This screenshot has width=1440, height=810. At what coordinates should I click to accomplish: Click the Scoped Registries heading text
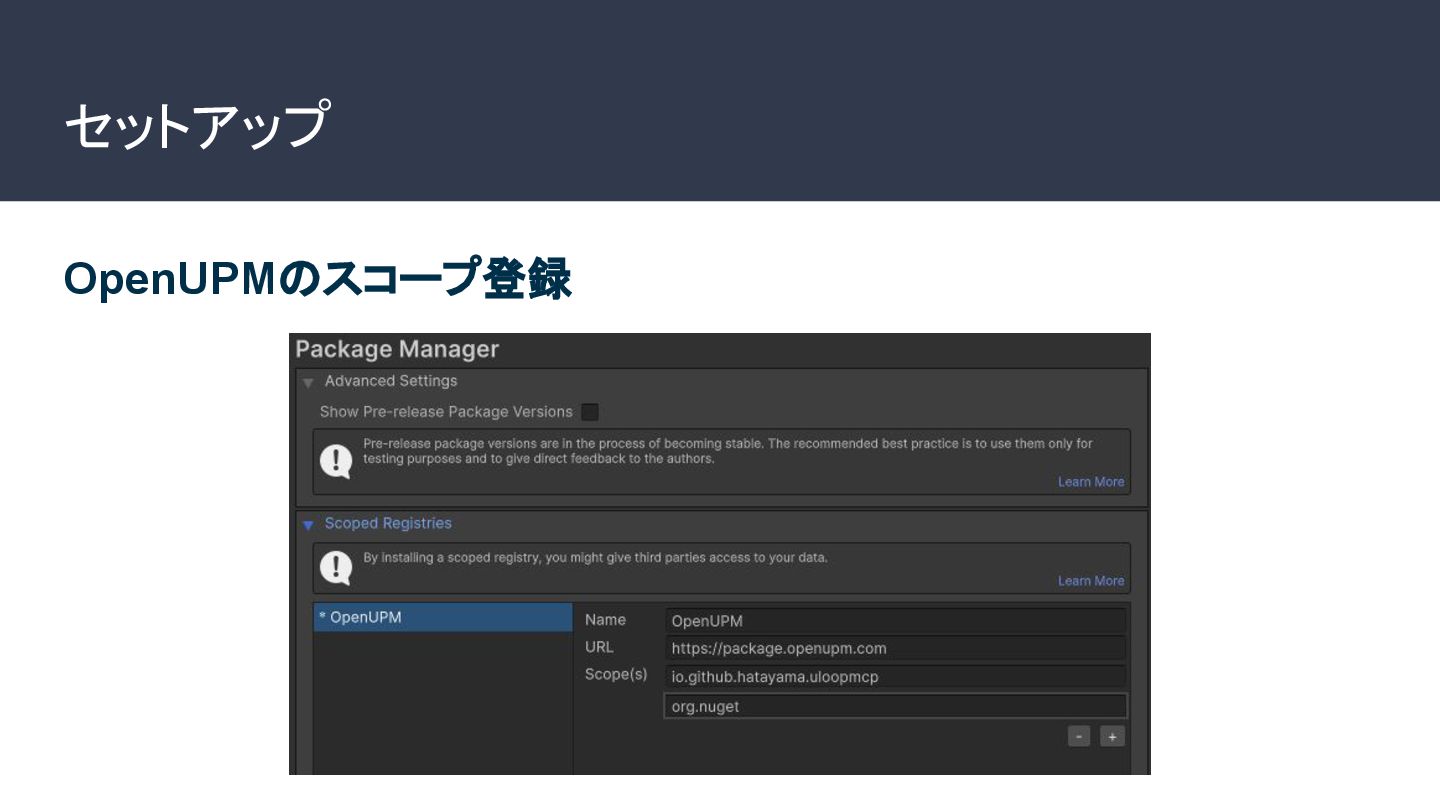click(388, 523)
